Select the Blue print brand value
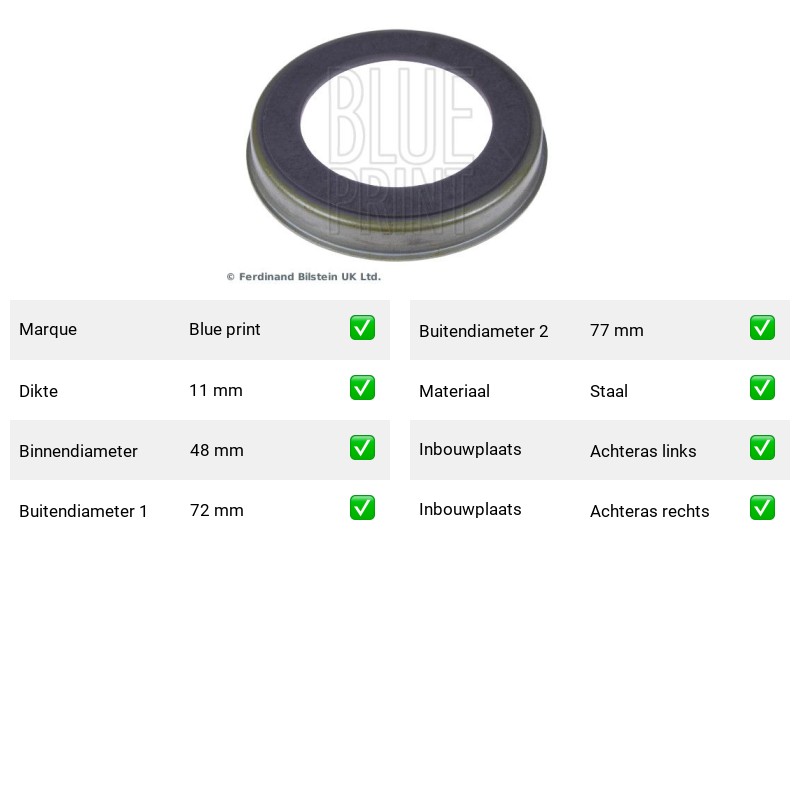Screen dimensions: 800x800 tap(224, 330)
